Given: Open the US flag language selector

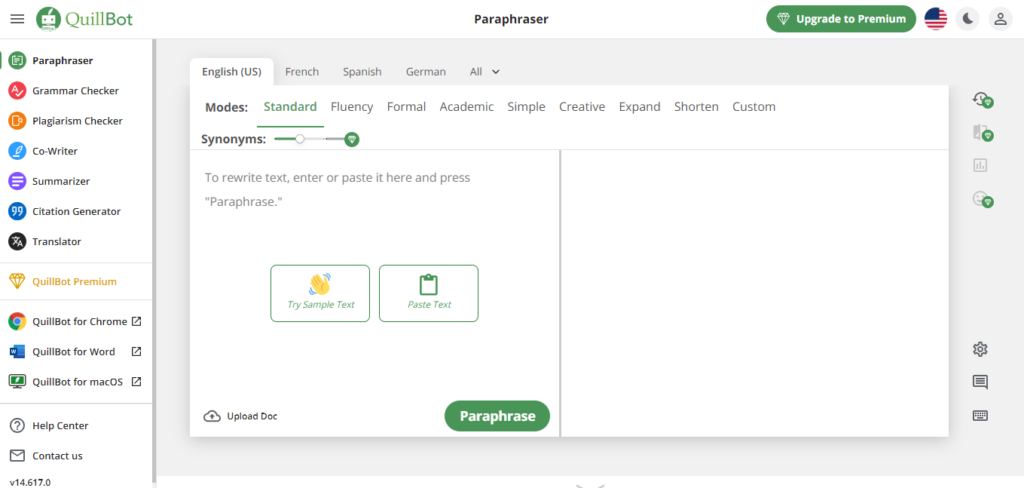Looking at the screenshot, I should (935, 19).
